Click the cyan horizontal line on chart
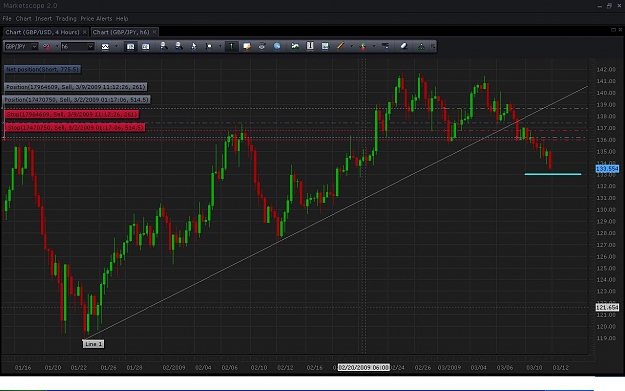Screen dimensions: 625x391 click(553, 174)
